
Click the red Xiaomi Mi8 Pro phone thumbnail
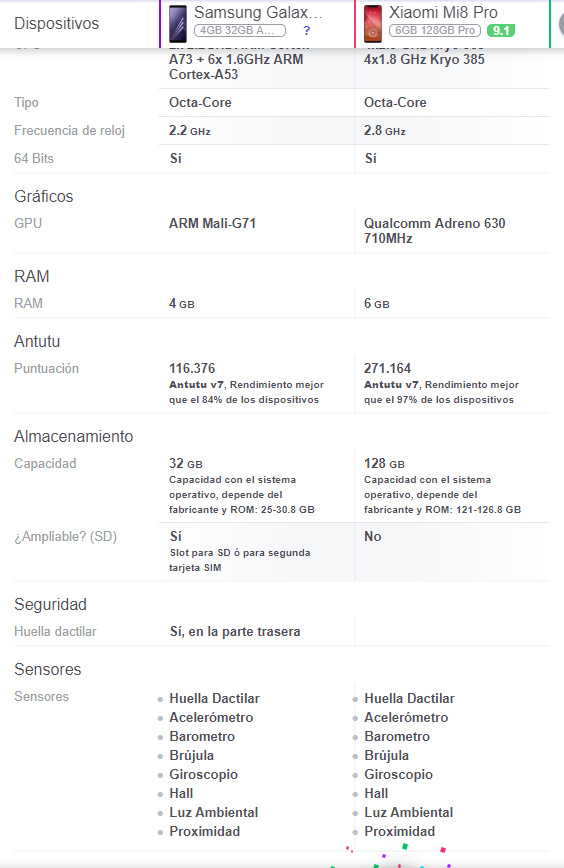click(372, 24)
